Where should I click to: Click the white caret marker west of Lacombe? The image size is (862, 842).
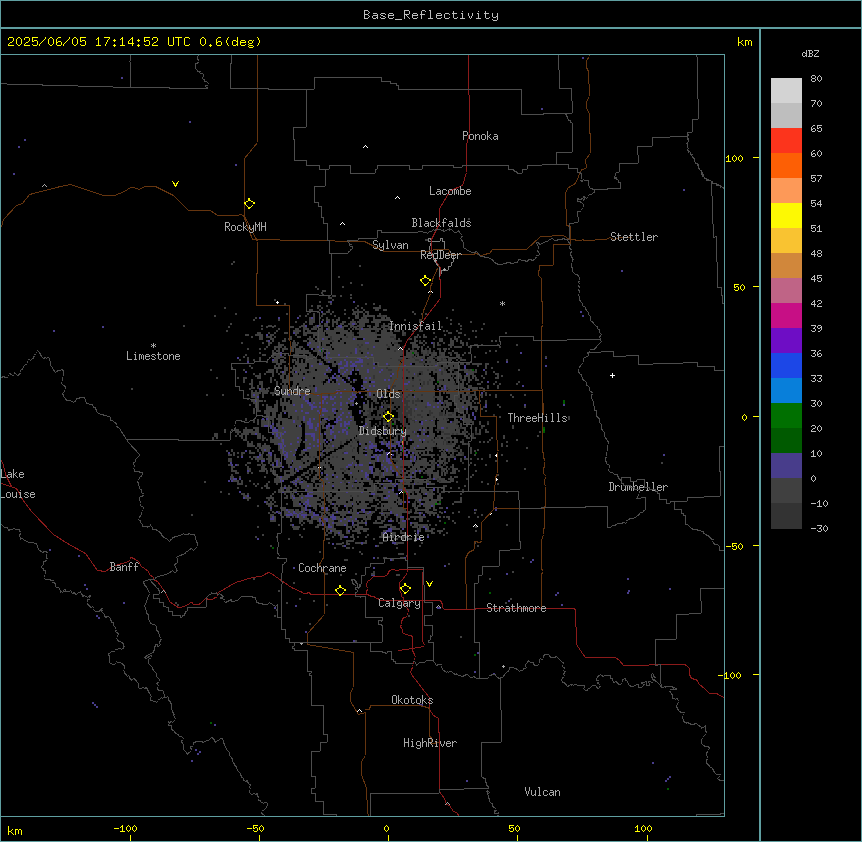(x=397, y=197)
